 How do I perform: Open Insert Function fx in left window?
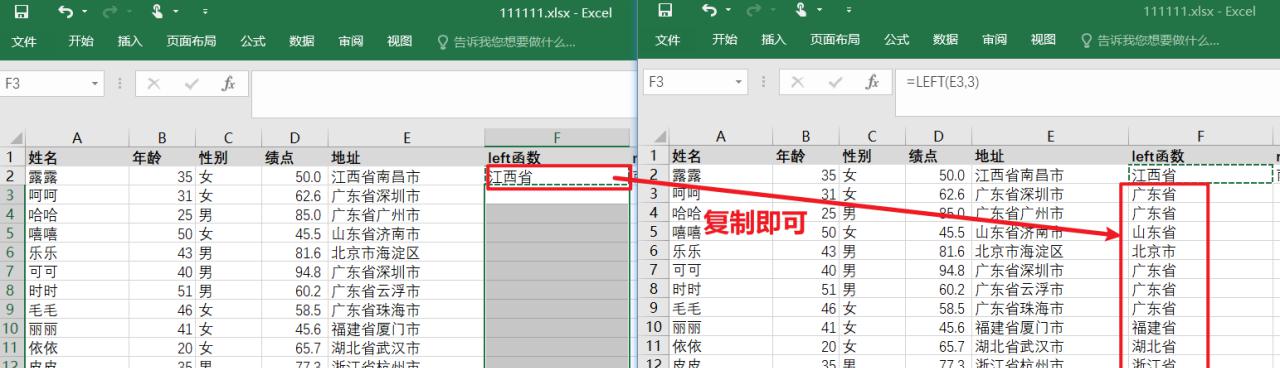click(229, 84)
